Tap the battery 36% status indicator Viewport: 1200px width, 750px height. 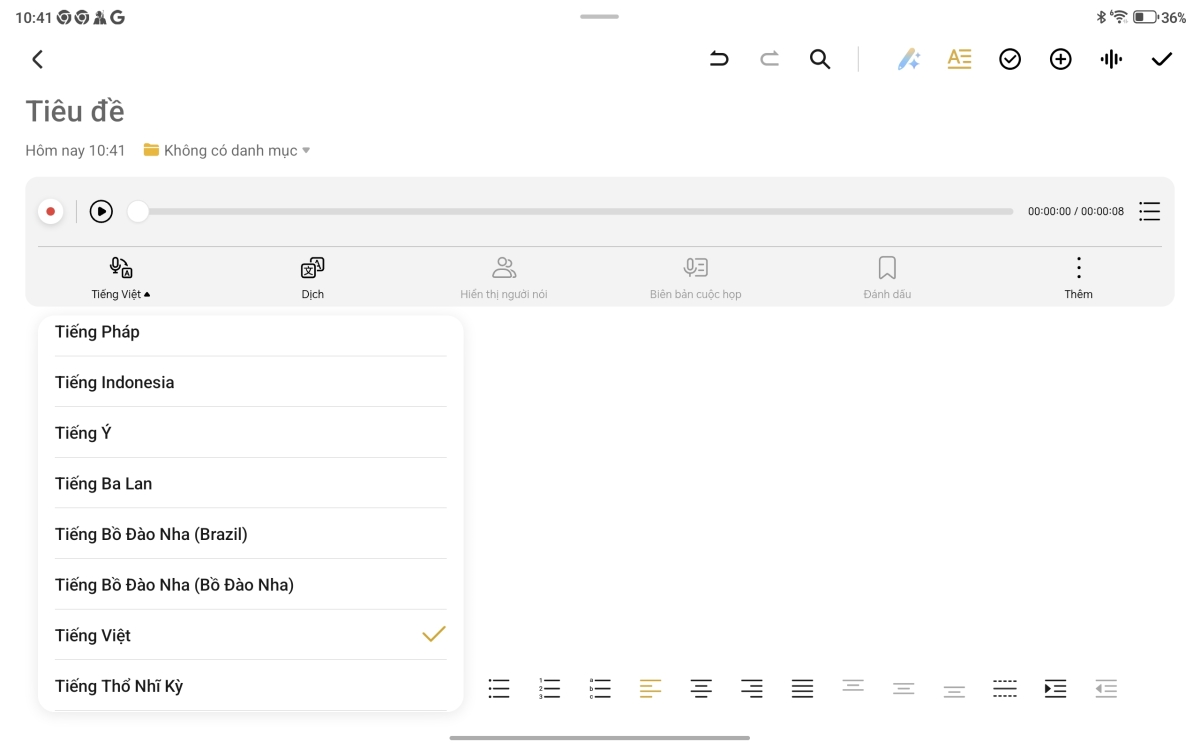click(1160, 17)
